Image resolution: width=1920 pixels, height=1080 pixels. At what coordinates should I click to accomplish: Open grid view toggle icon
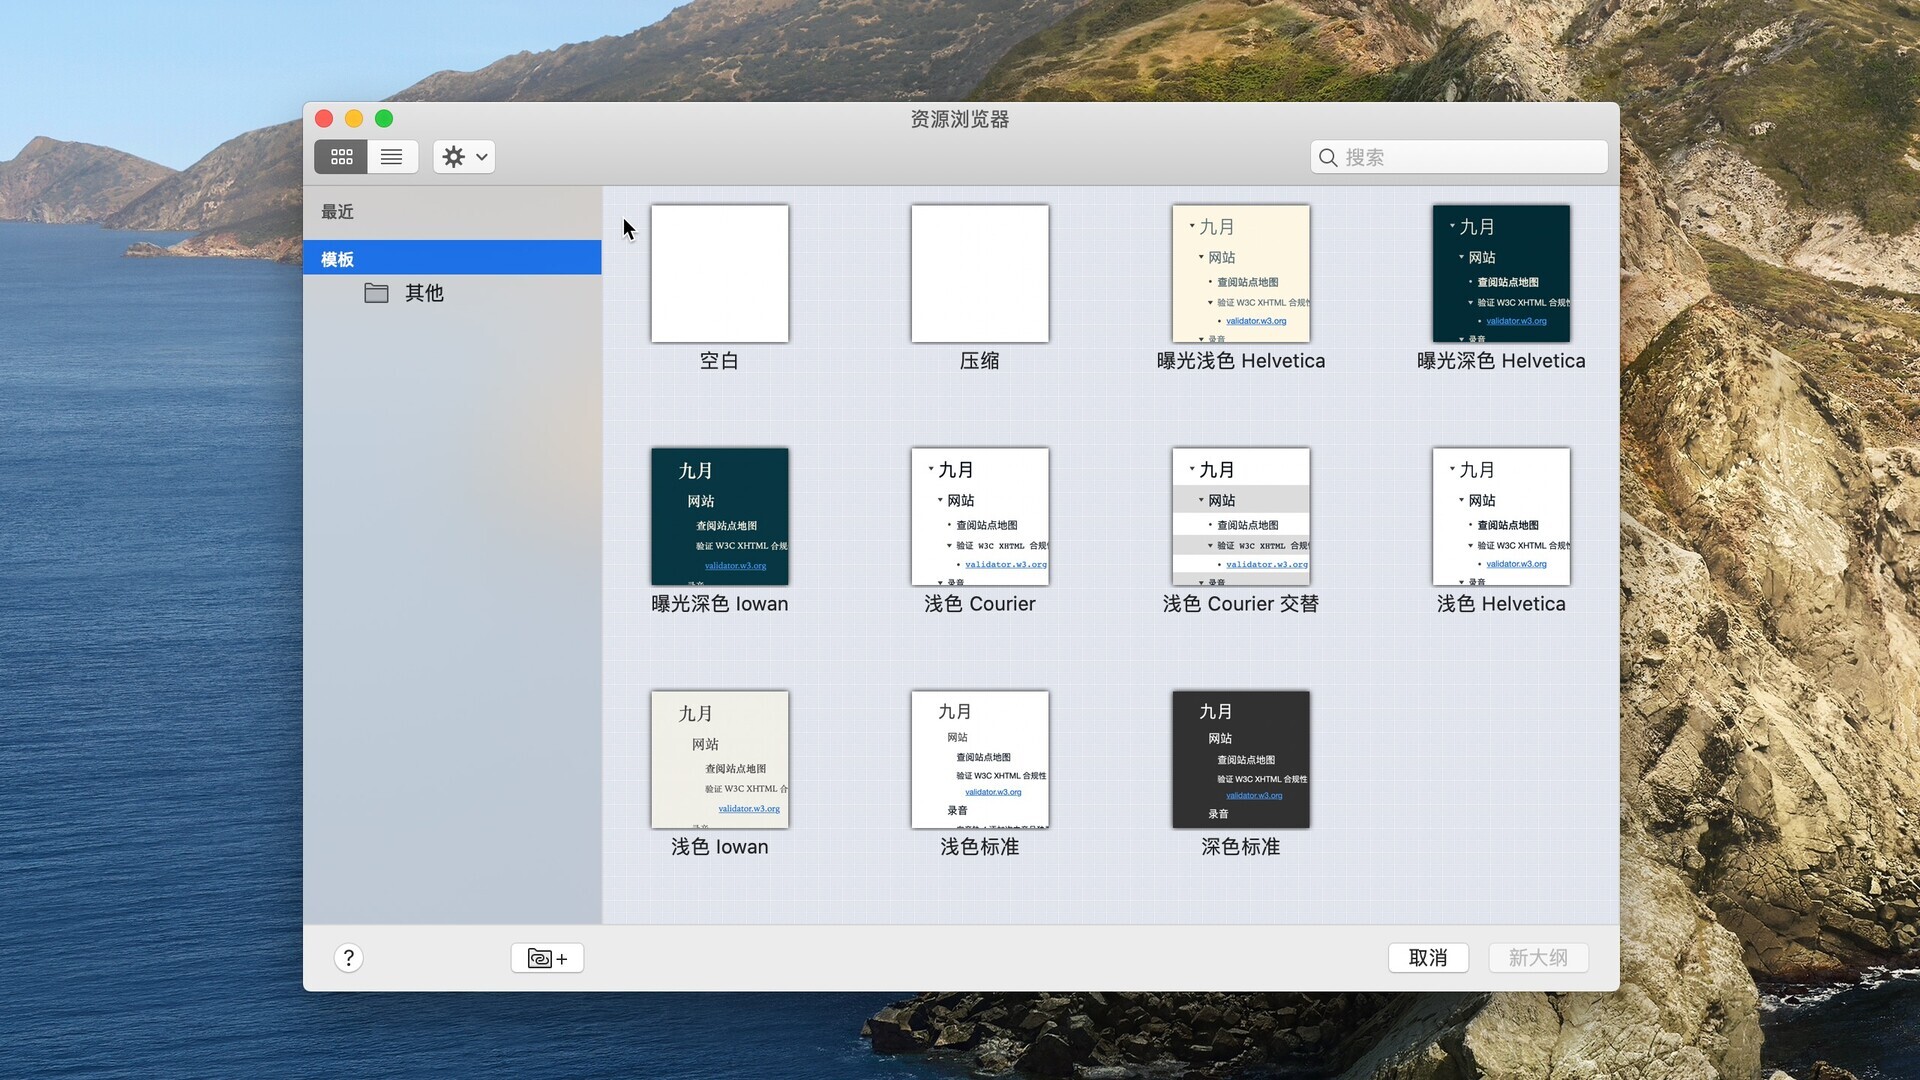(342, 157)
